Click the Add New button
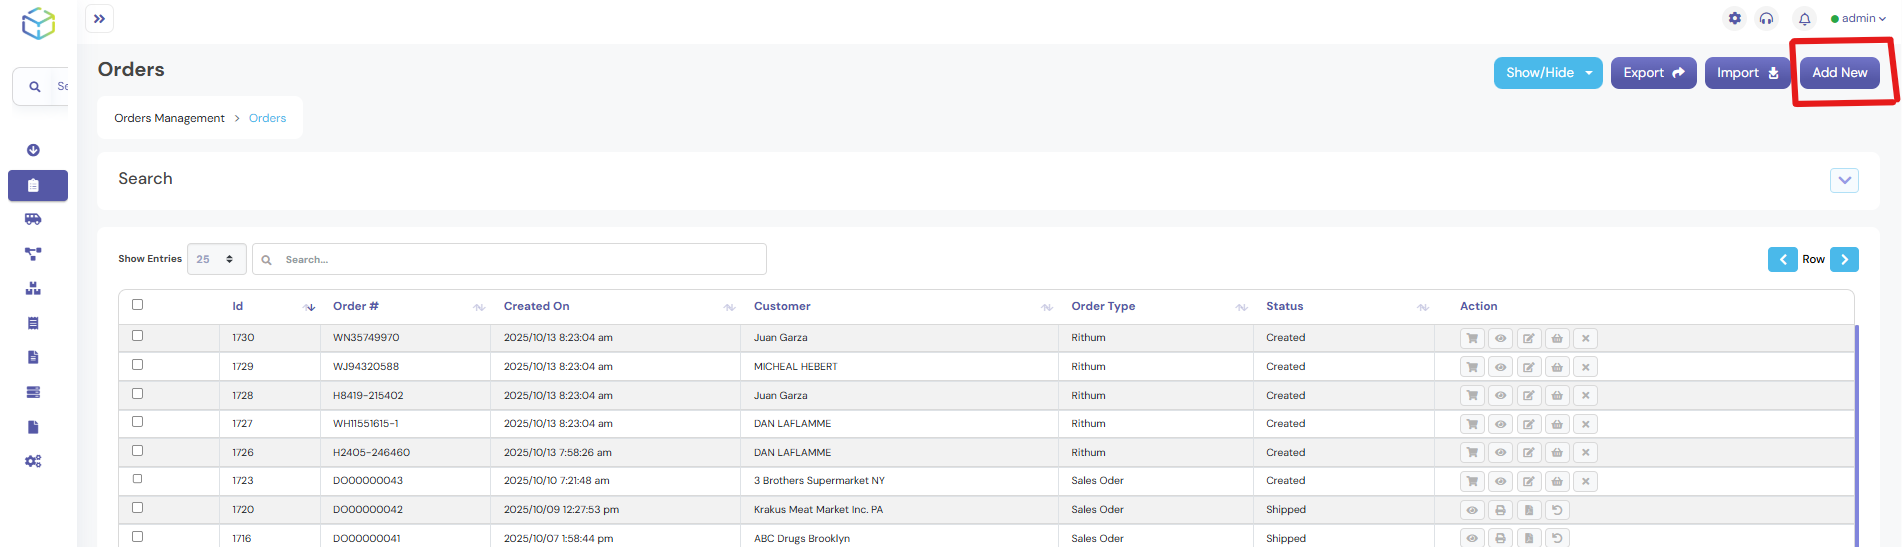 1839,73
